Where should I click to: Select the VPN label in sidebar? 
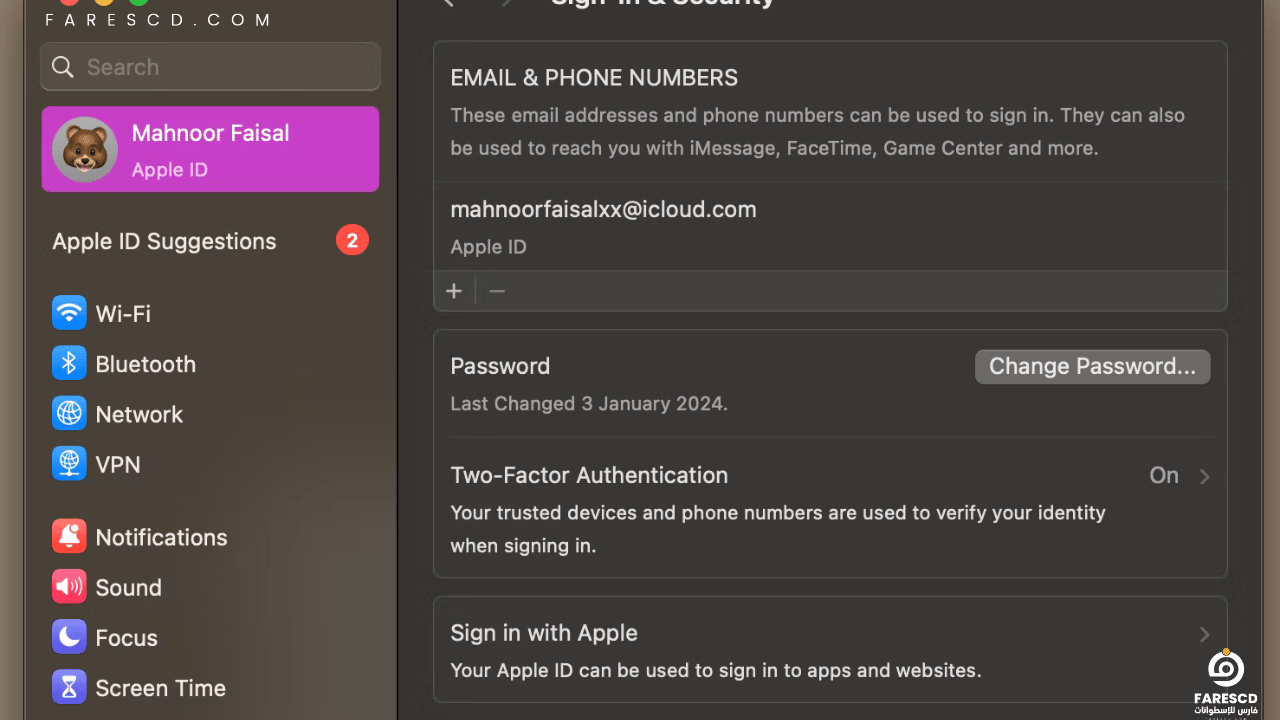(x=118, y=464)
